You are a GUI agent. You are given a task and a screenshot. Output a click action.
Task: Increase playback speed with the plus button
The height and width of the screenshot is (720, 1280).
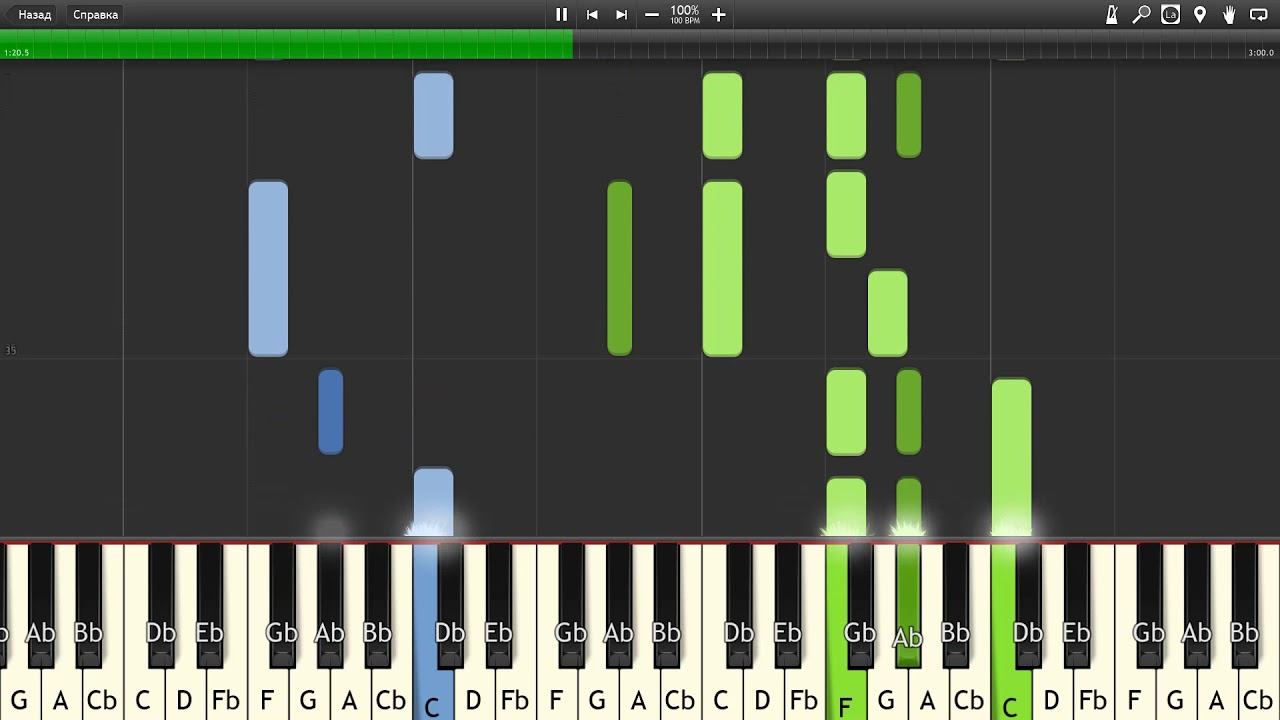718,14
